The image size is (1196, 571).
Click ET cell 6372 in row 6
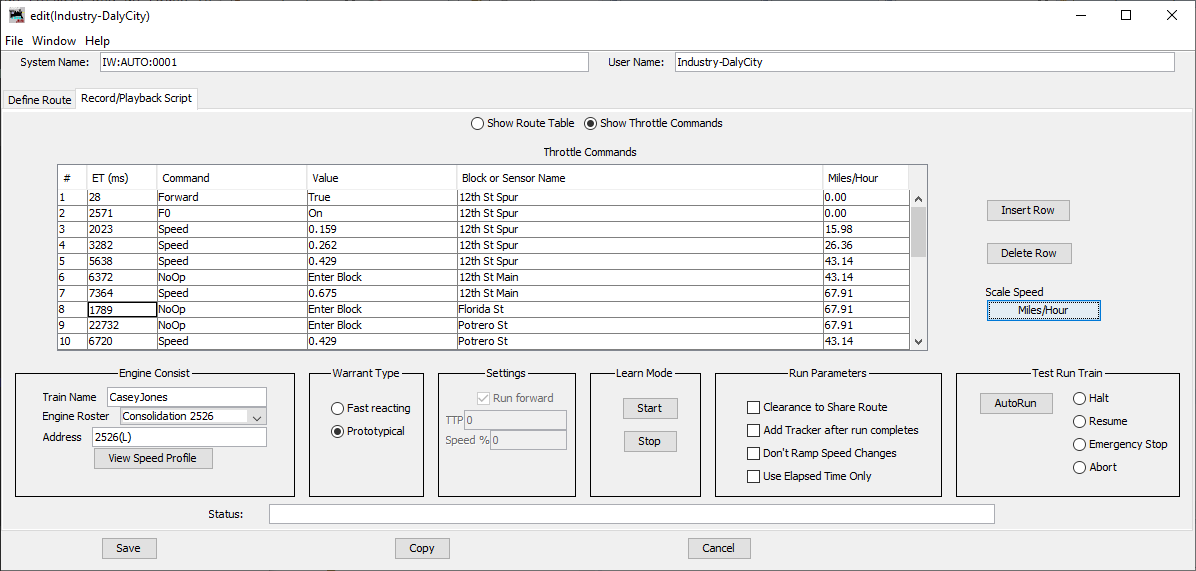pyautogui.click(x=121, y=277)
